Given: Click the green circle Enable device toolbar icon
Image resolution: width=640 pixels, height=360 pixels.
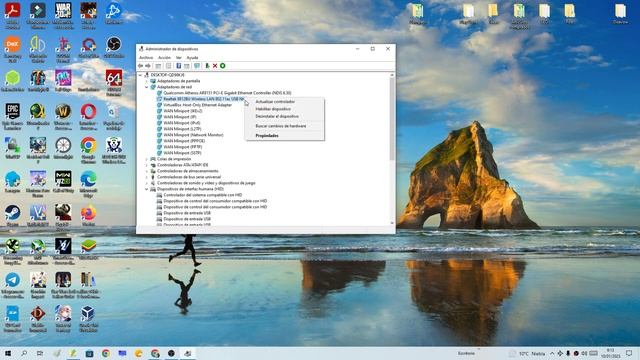Looking at the screenshot, I should (222, 66).
